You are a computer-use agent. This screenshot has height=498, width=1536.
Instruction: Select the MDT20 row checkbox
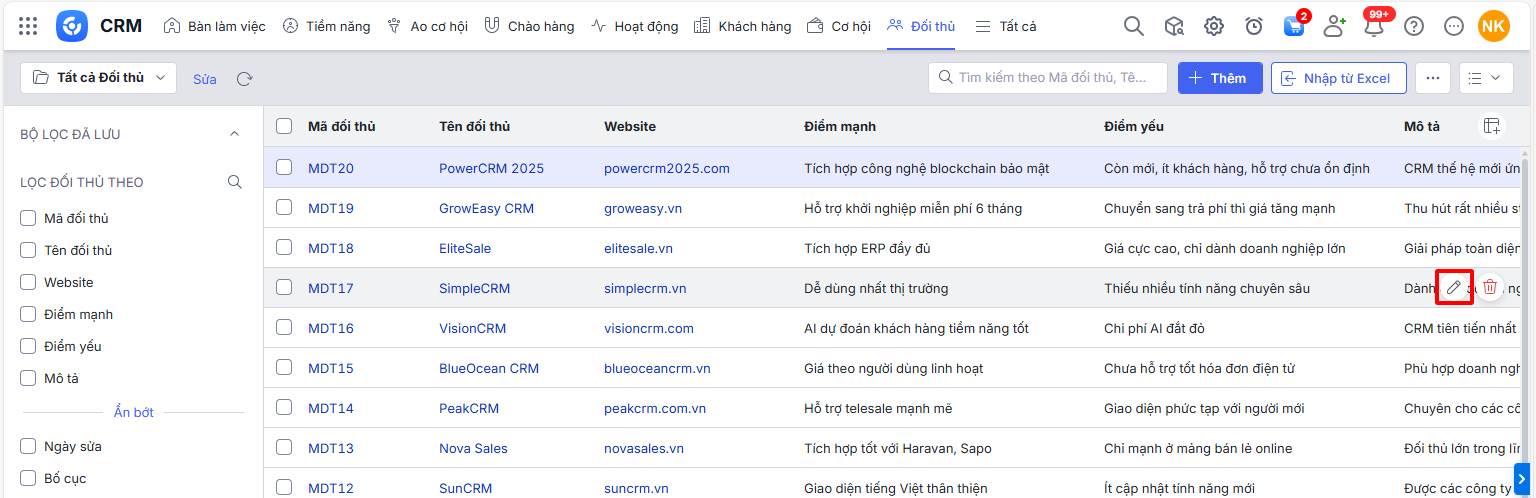click(x=284, y=167)
